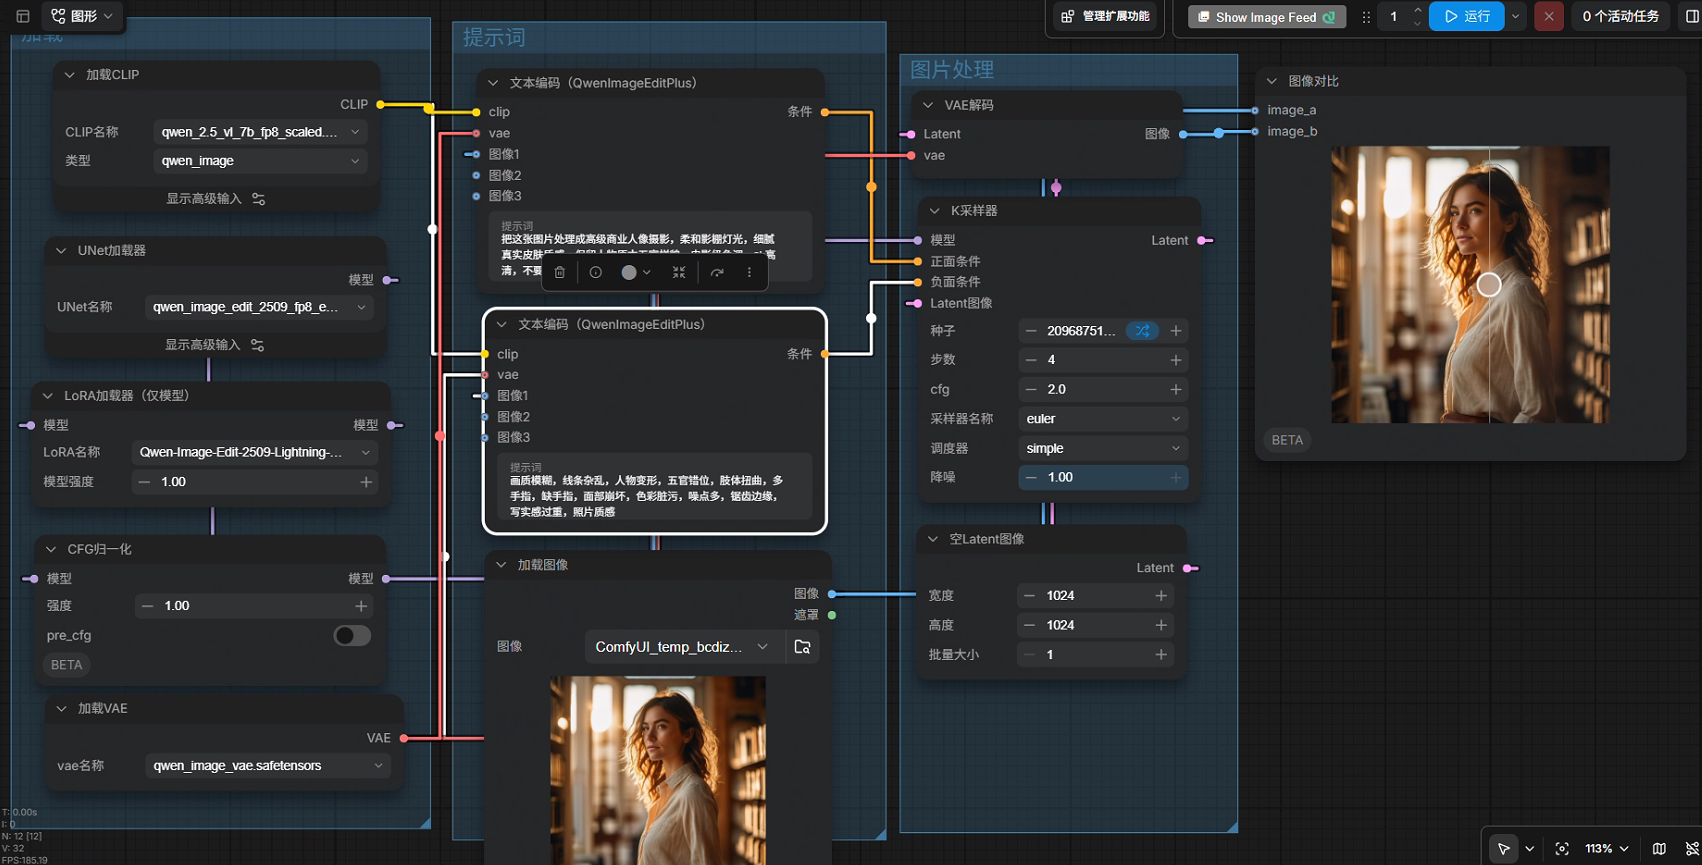Click 显示高级输入 under 加载CLIP node
Image resolution: width=1702 pixels, height=865 pixels.
point(215,199)
